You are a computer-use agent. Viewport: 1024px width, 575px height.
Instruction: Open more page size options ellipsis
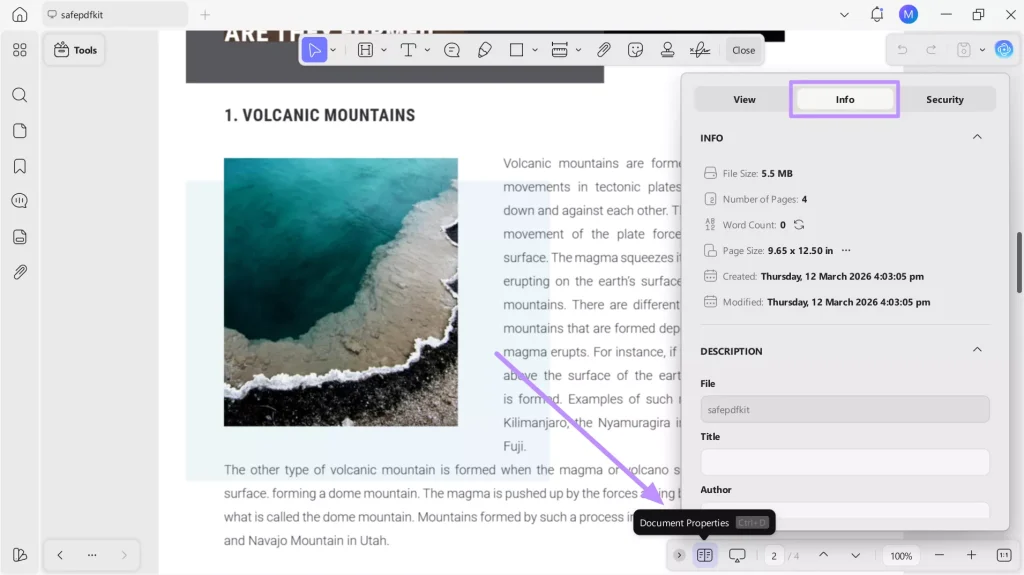pos(846,250)
